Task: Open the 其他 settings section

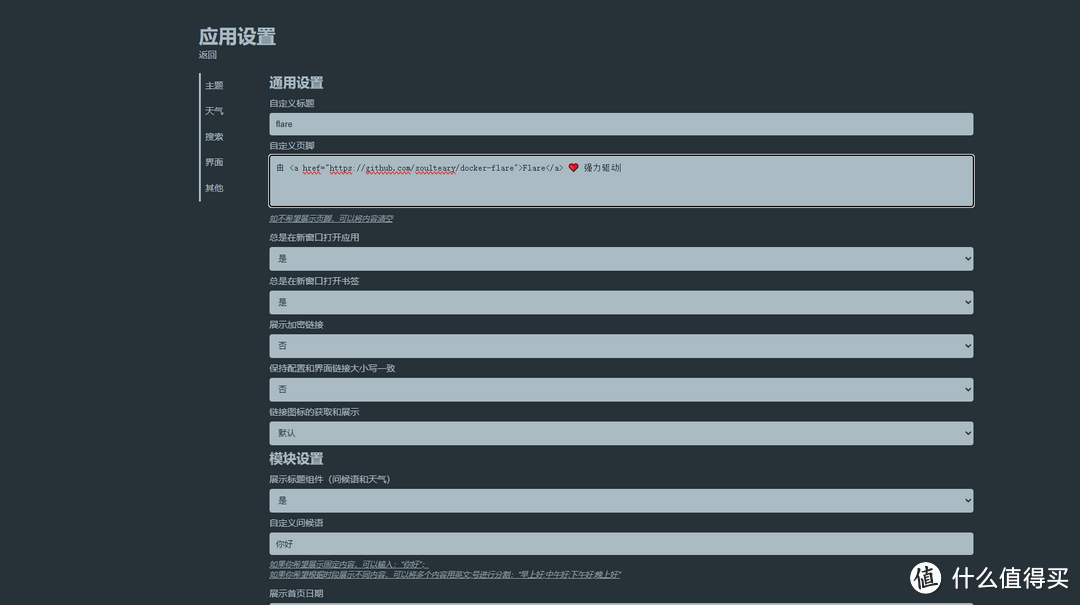Action: (213, 187)
